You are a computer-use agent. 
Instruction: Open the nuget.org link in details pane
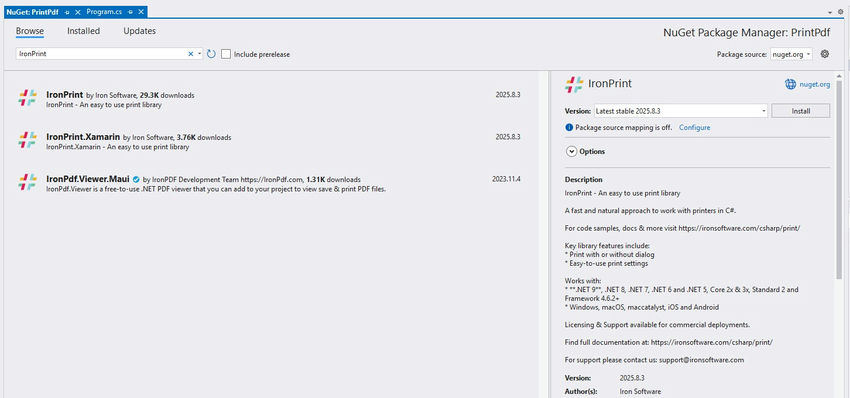pos(814,85)
